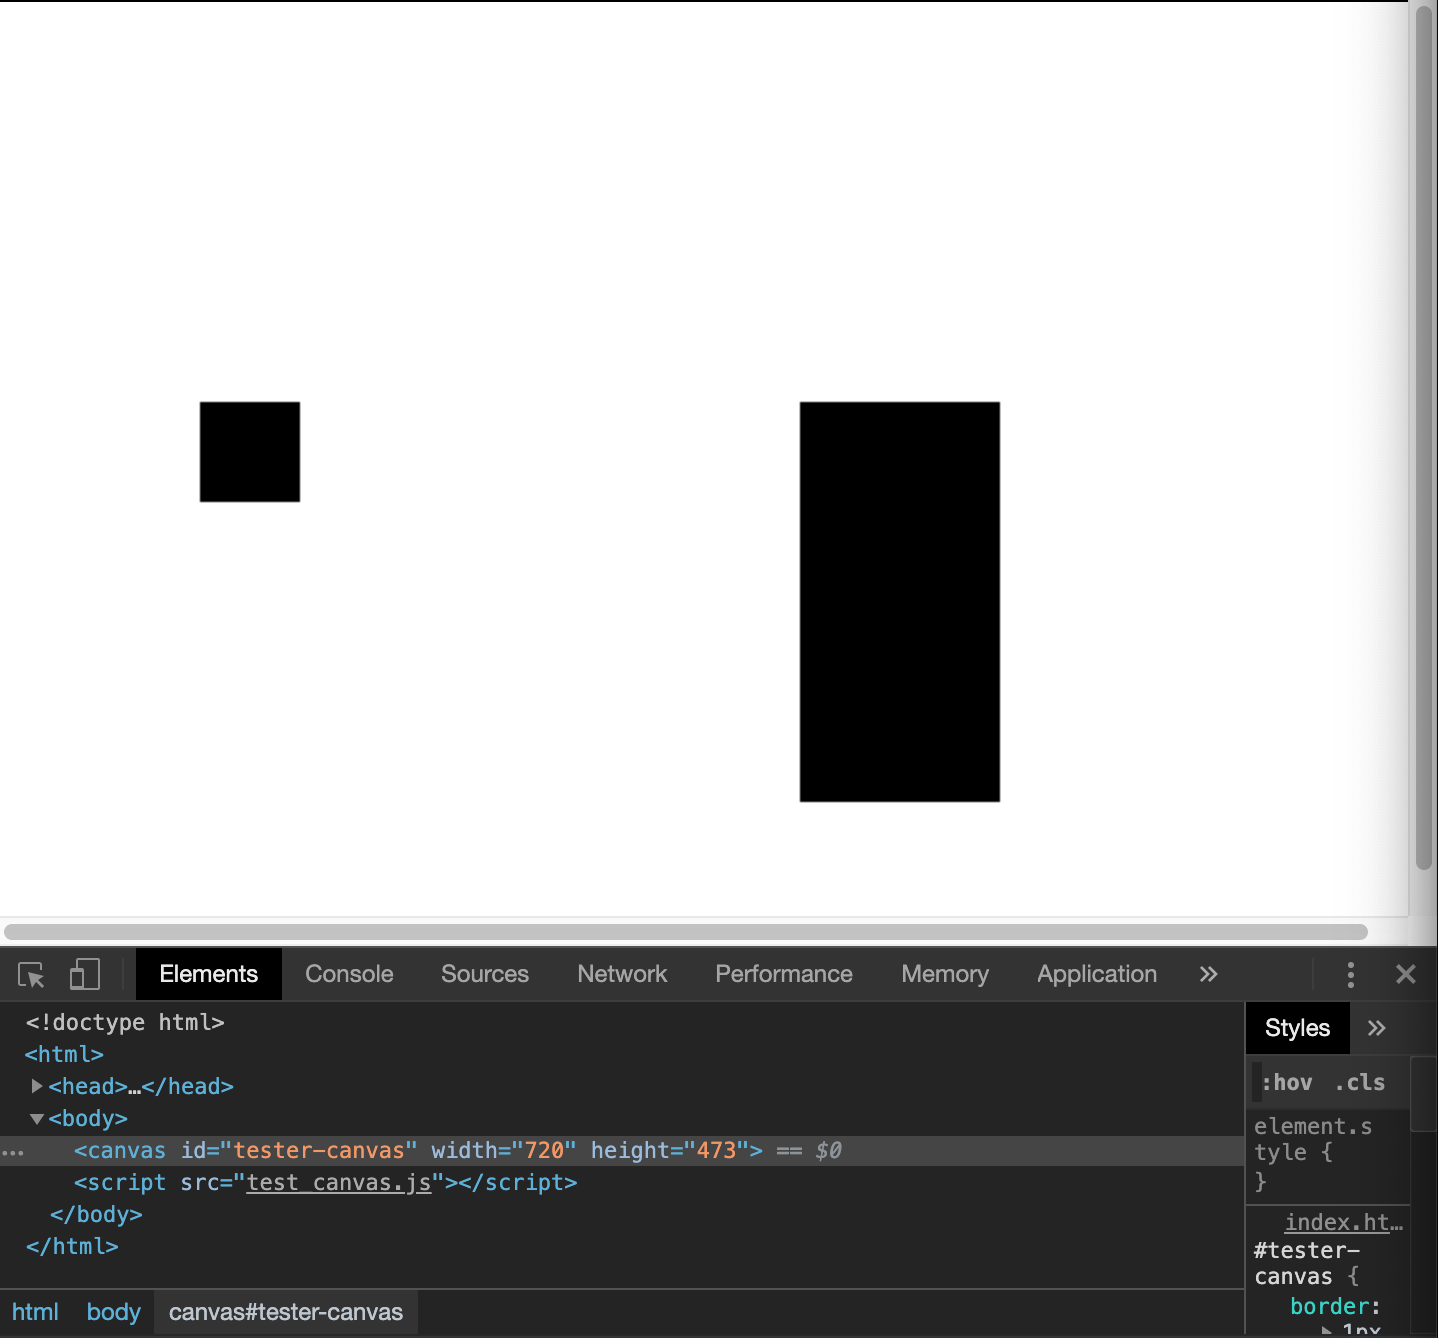Show more Styles pane tabs chevron
The image size is (1438, 1338).
1377,1028
